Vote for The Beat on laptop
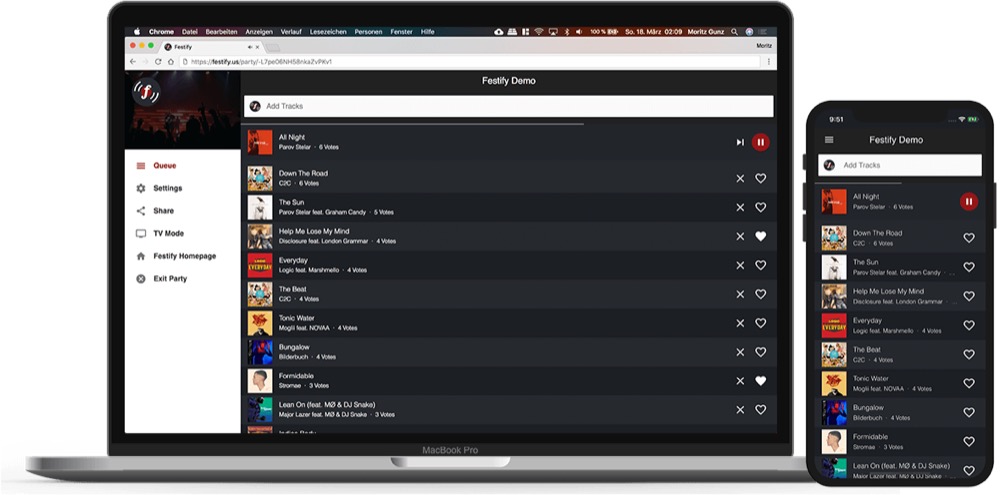This screenshot has width=1000, height=495. click(760, 294)
